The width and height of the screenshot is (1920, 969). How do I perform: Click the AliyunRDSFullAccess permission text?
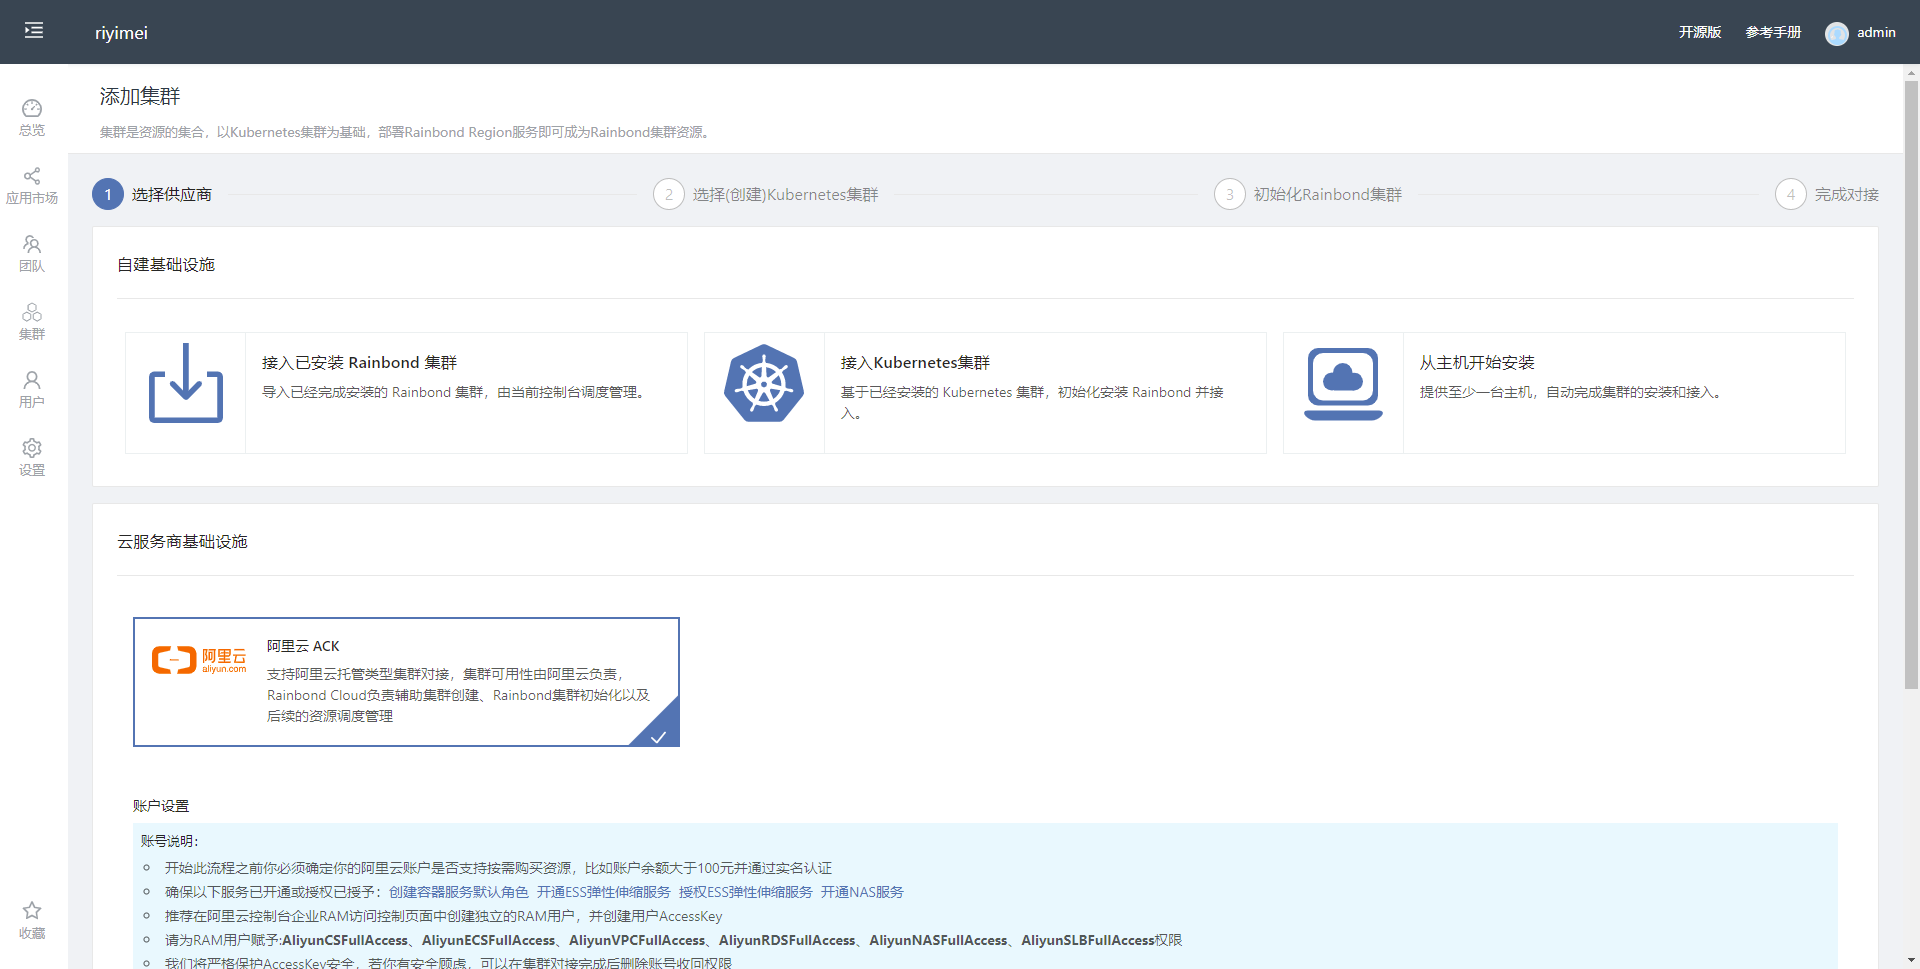pos(787,940)
